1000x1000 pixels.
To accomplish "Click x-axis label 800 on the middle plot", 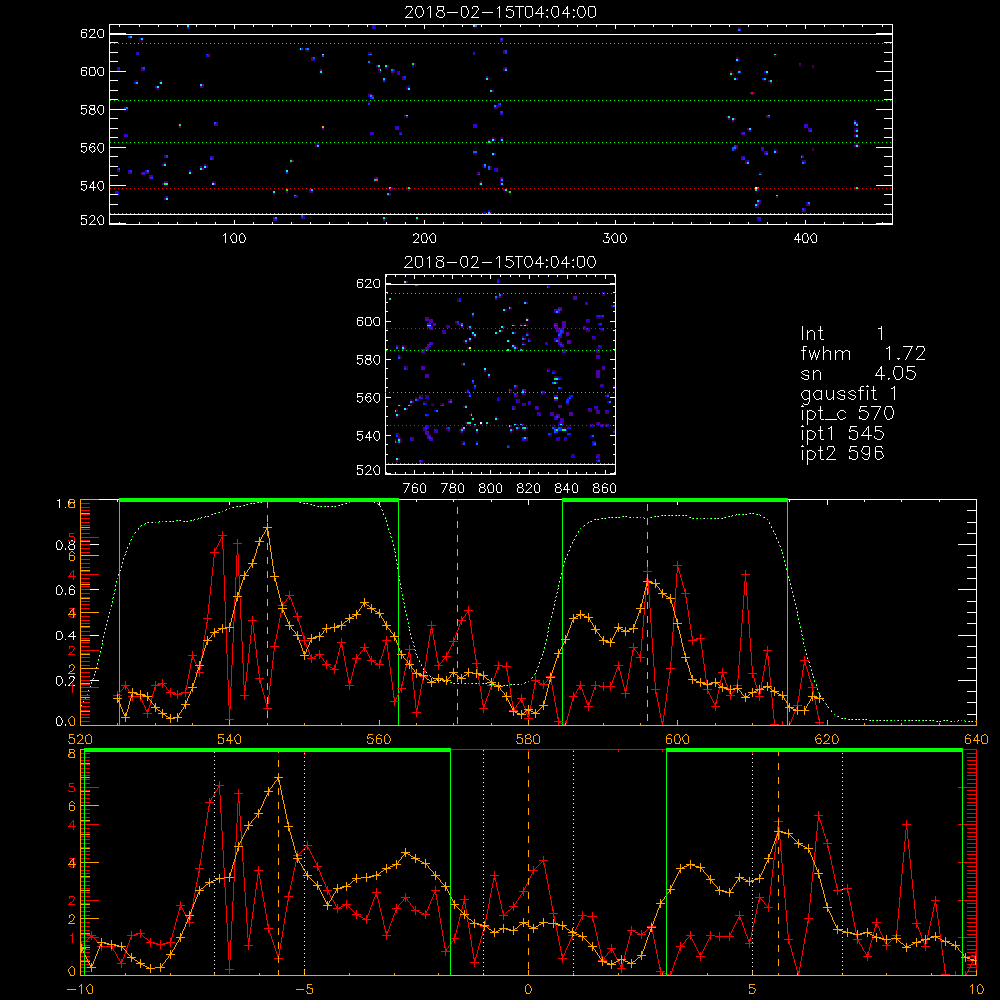I will point(490,489).
